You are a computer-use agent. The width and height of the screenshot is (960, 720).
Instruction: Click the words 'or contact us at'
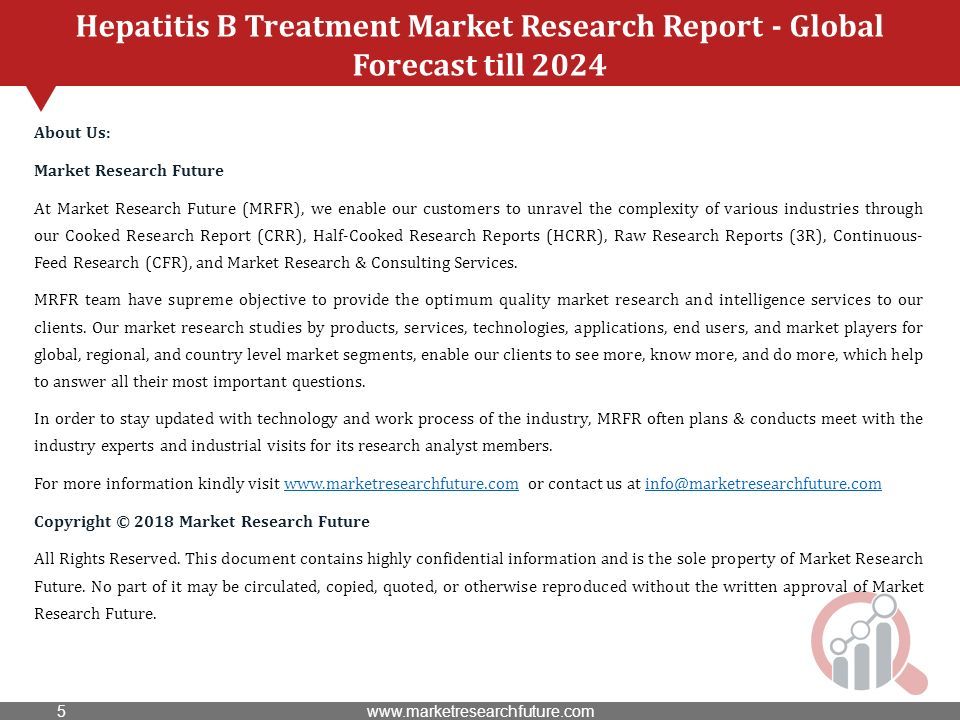pyautogui.click(x=584, y=484)
